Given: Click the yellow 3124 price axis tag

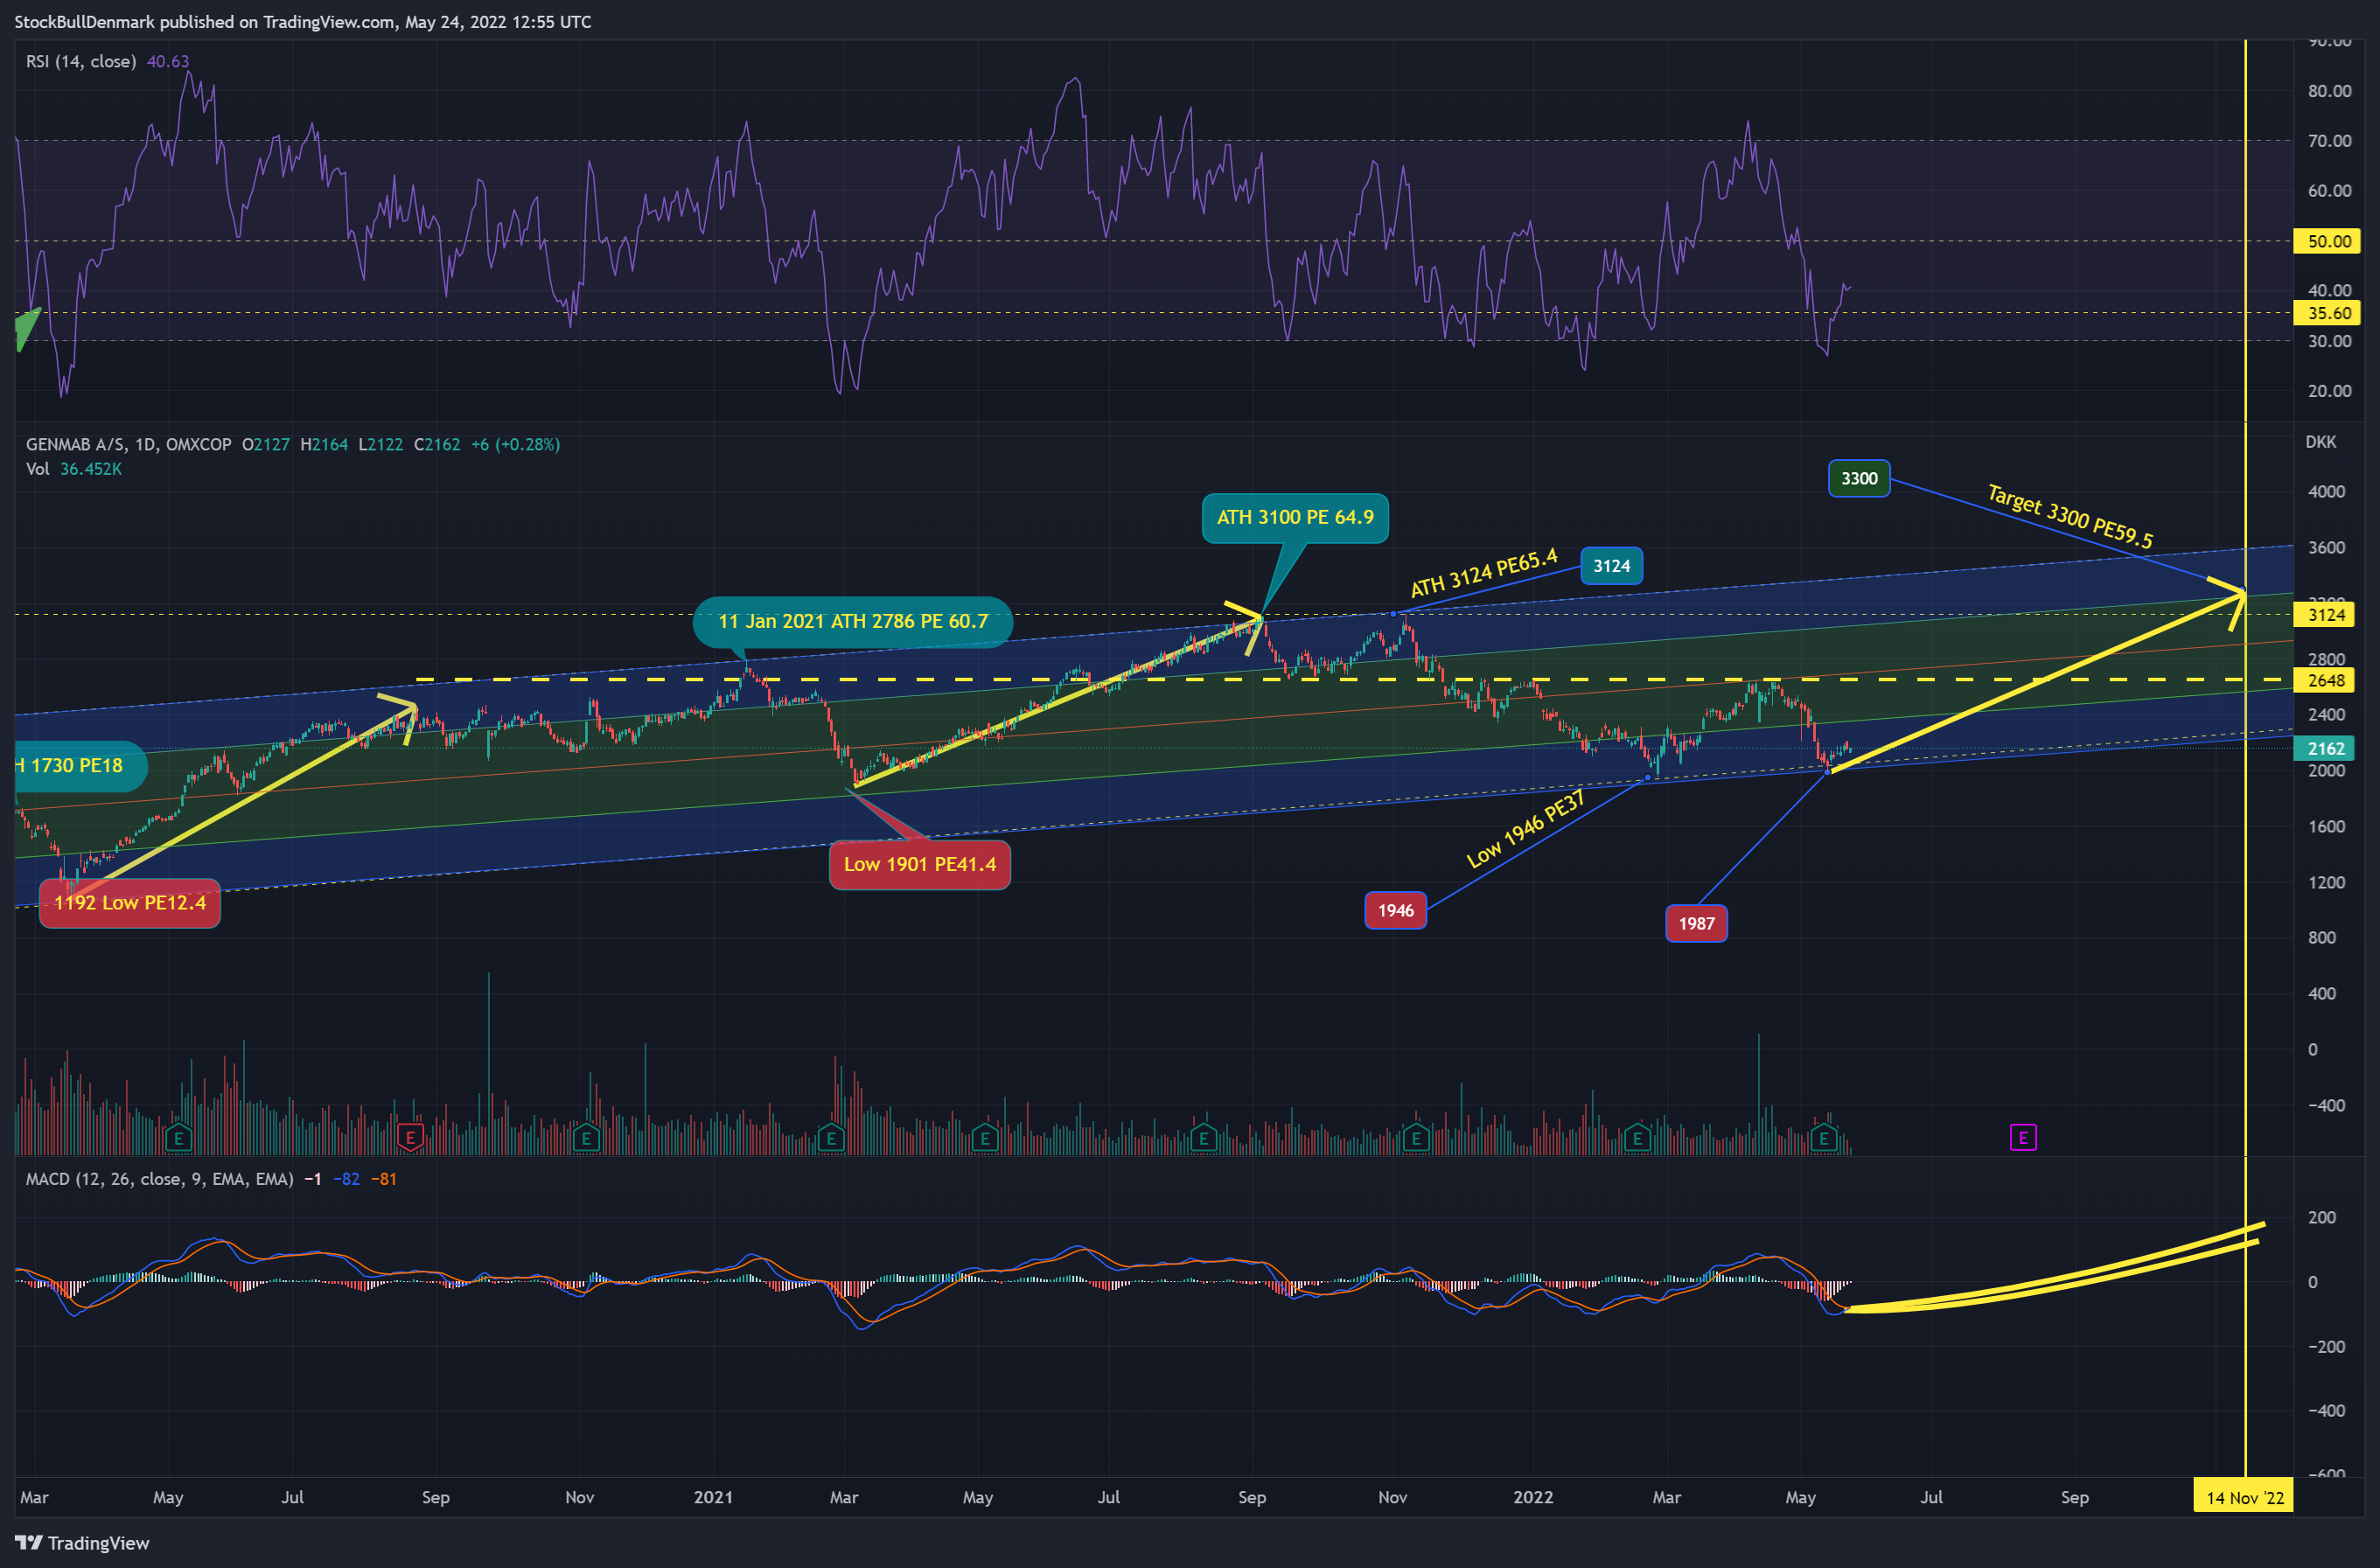Looking at the screenshot, I should click(2326, 615).
